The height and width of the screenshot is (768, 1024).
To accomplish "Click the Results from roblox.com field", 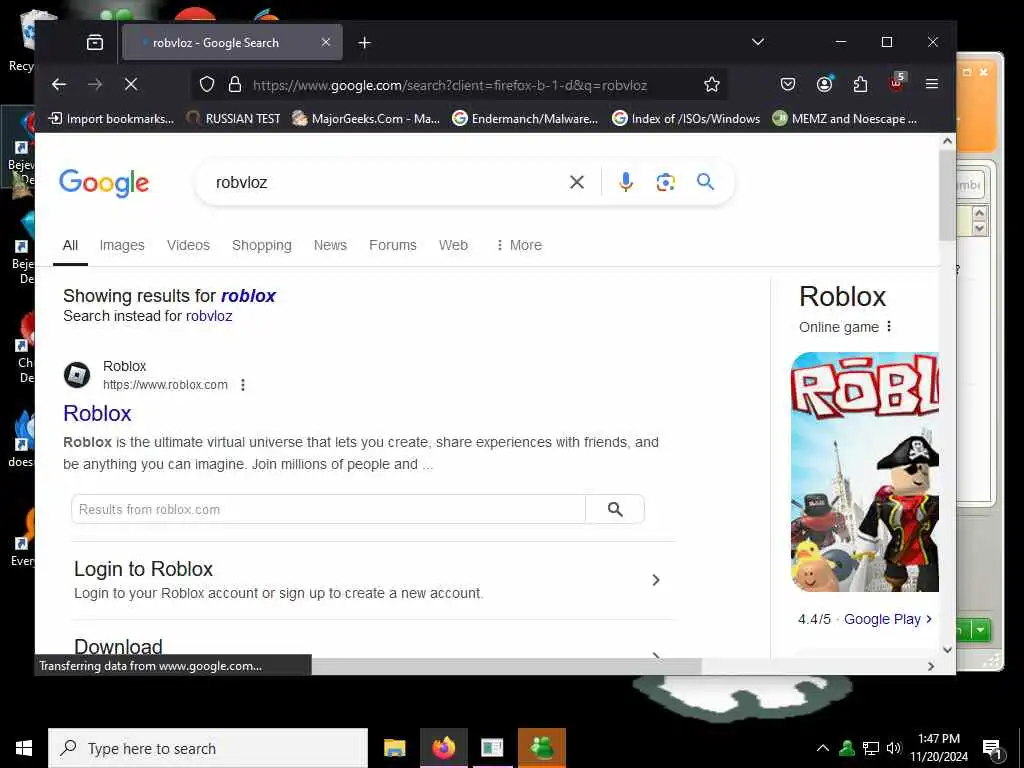I will (x=328, y=509).
